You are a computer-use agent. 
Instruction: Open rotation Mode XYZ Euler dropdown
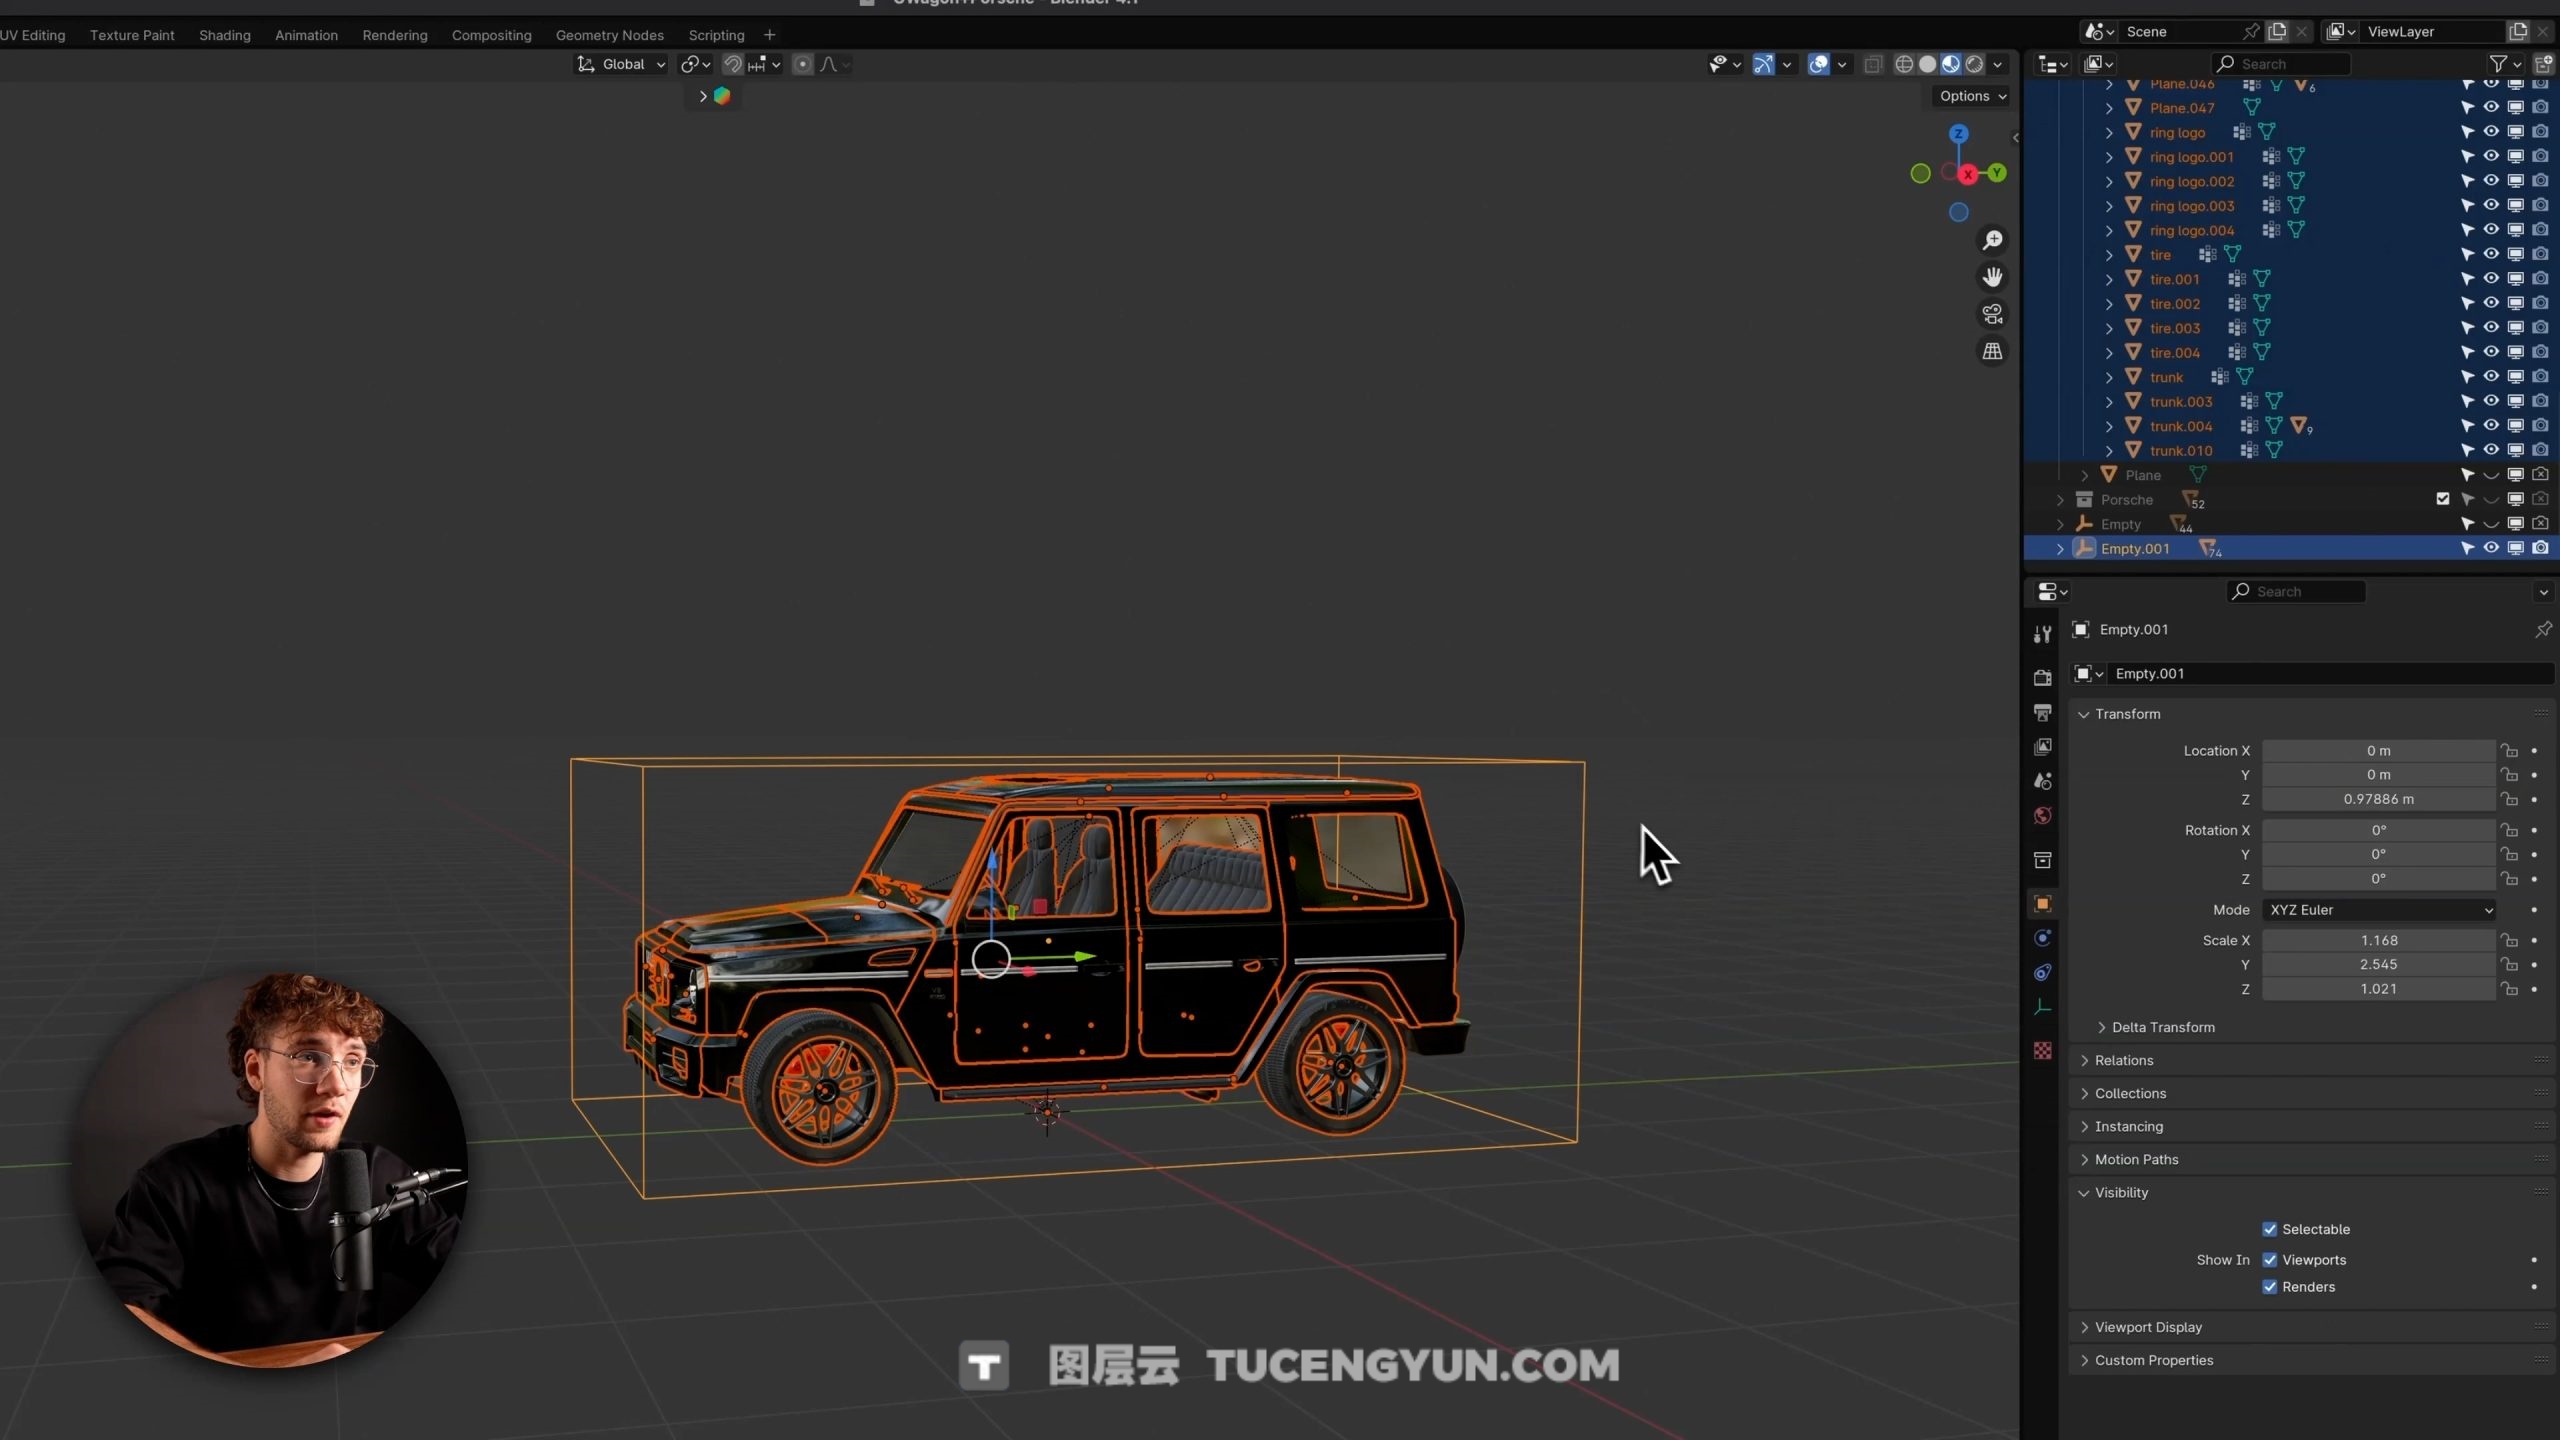[2379, 910]
